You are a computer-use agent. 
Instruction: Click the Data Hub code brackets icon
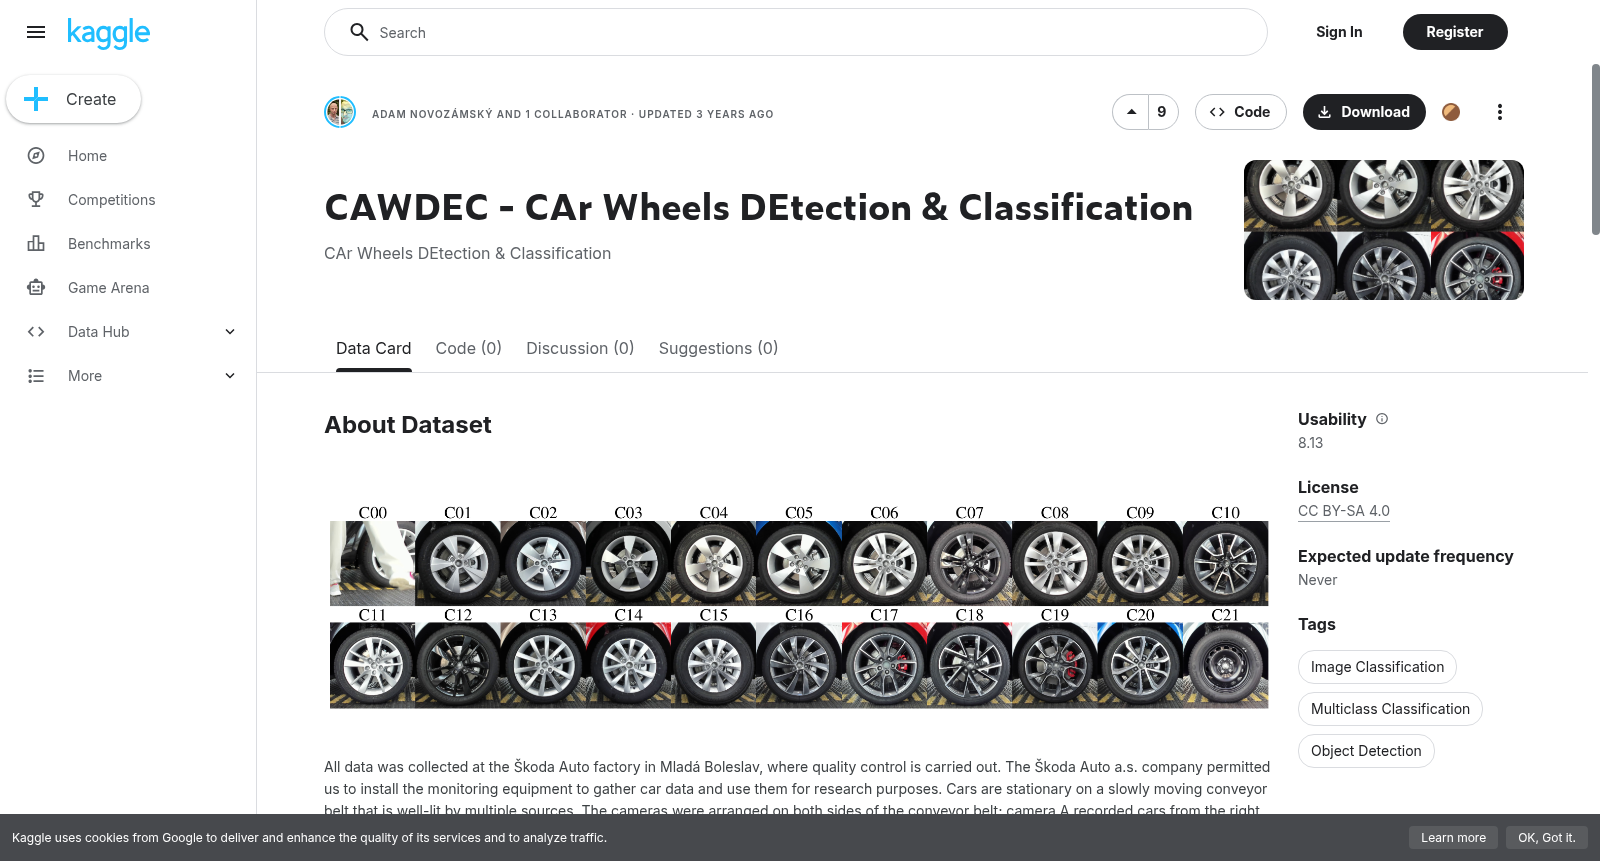[x=36, y=332]
